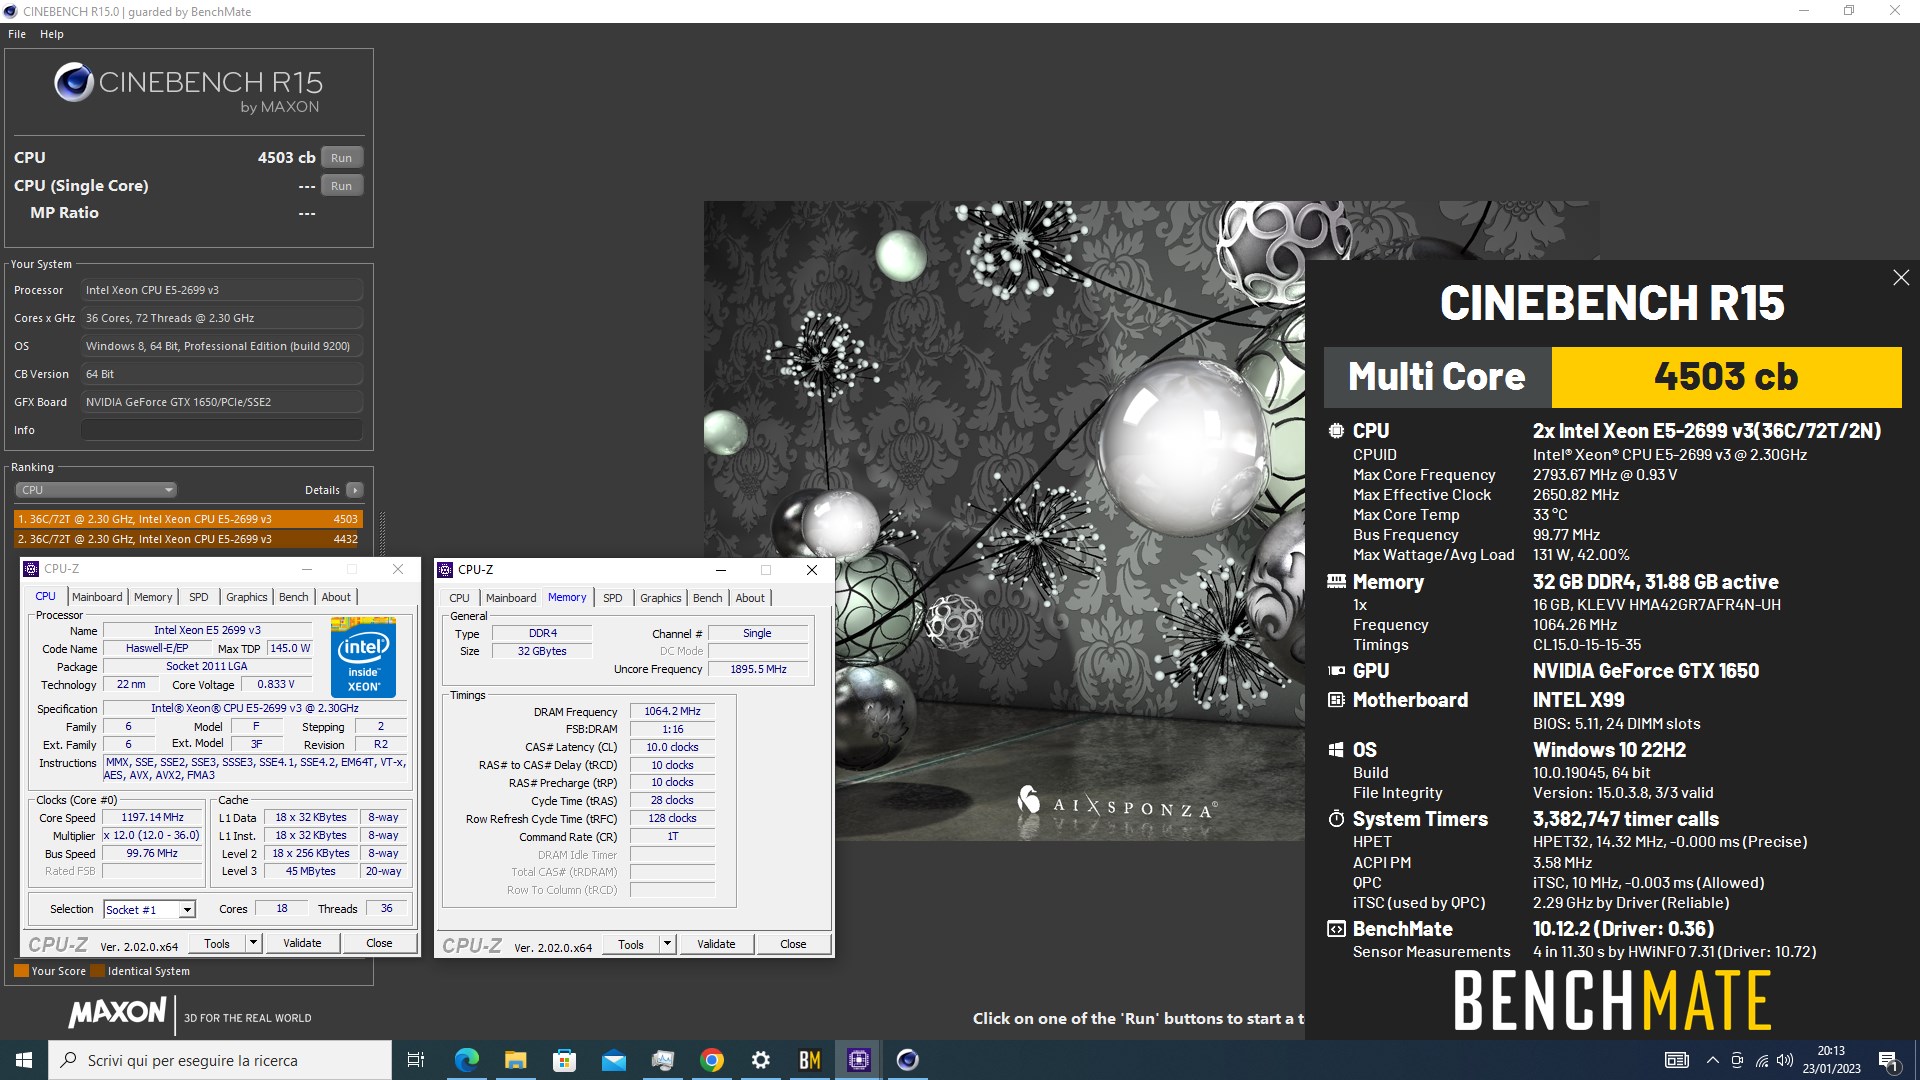
Task: Click the Your Score orange legend swatch
Action: point(21,970)
